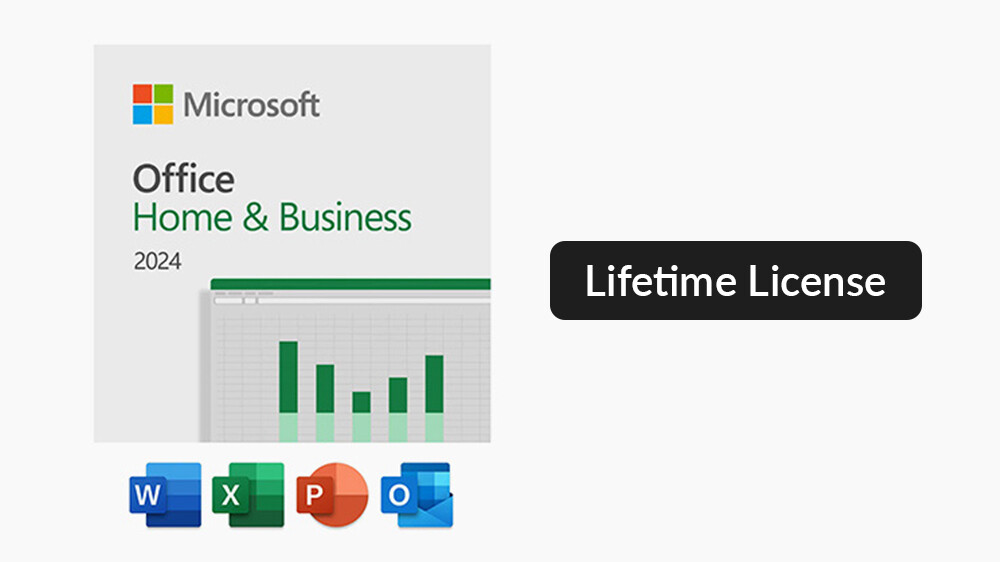Click the green square in Microsoft logo
The width and height of the screenshot is (1000, 562).
coord(163,94)
